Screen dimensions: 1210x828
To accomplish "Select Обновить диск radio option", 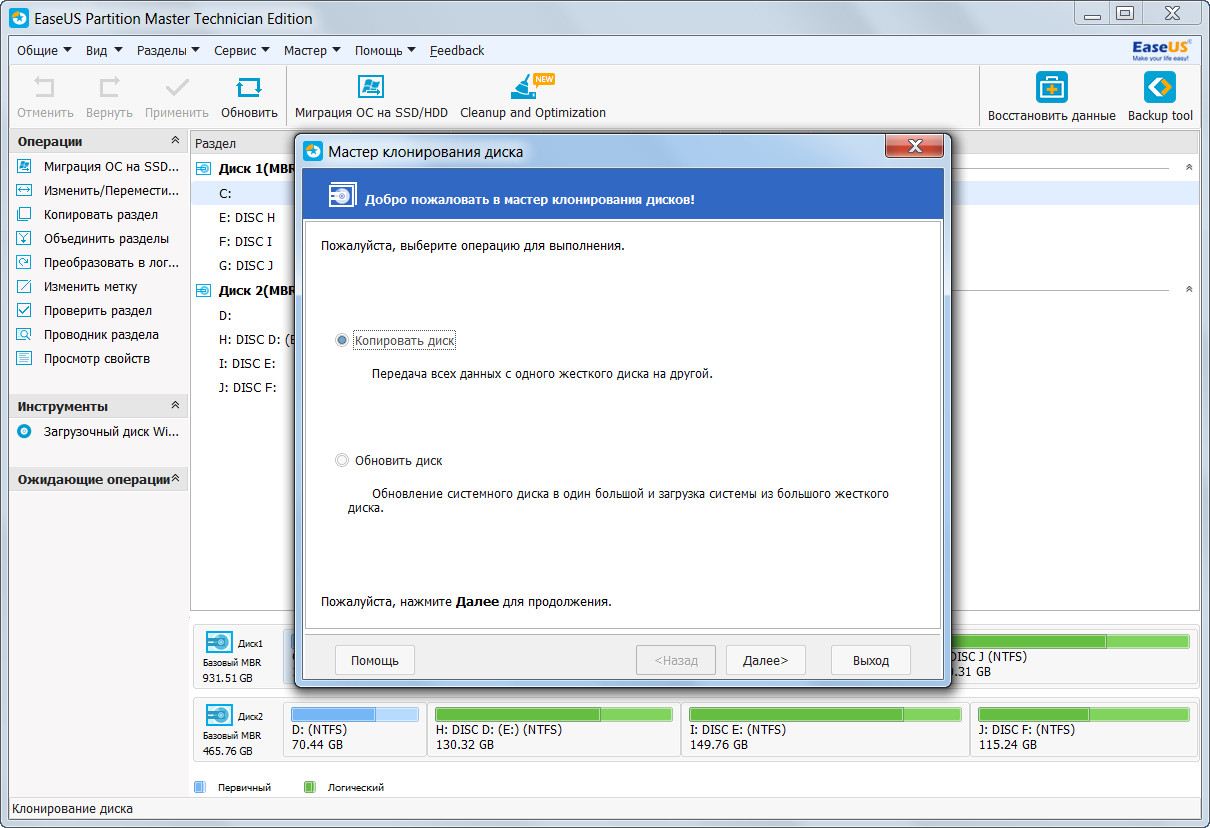I will point(342,461).
